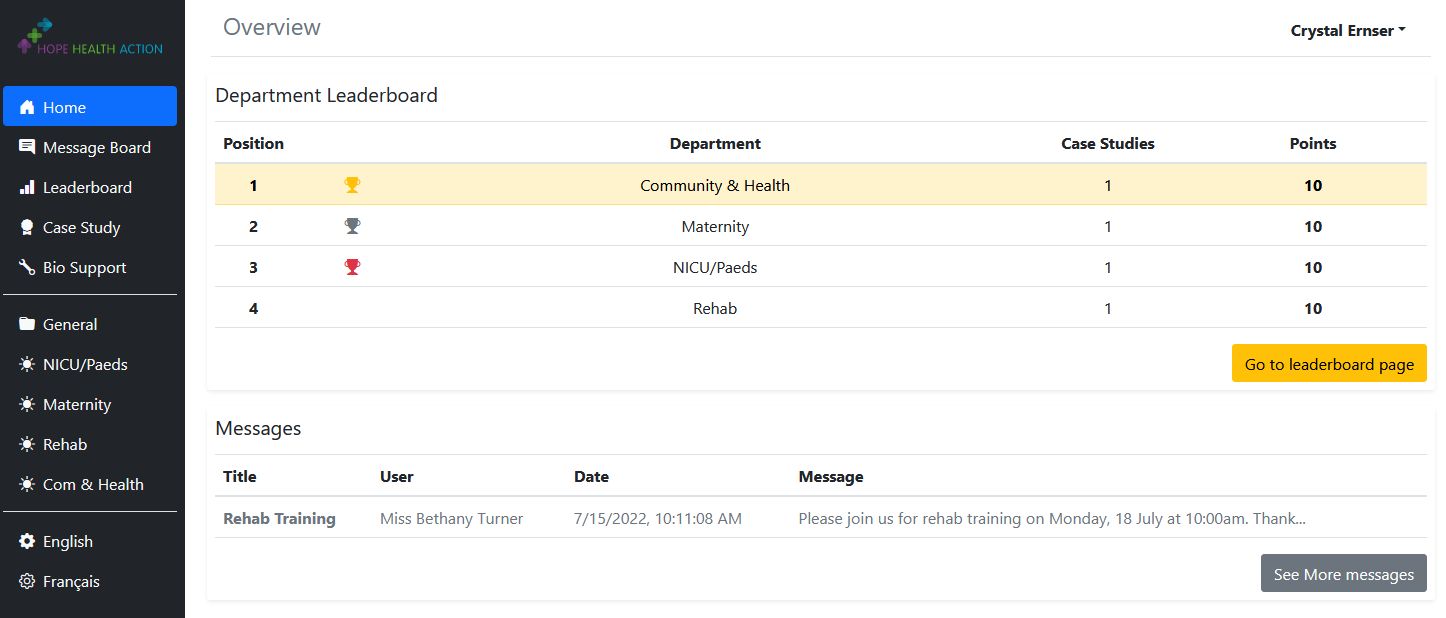Click the Maternity sun icon in sidebar

coord(27,404)
